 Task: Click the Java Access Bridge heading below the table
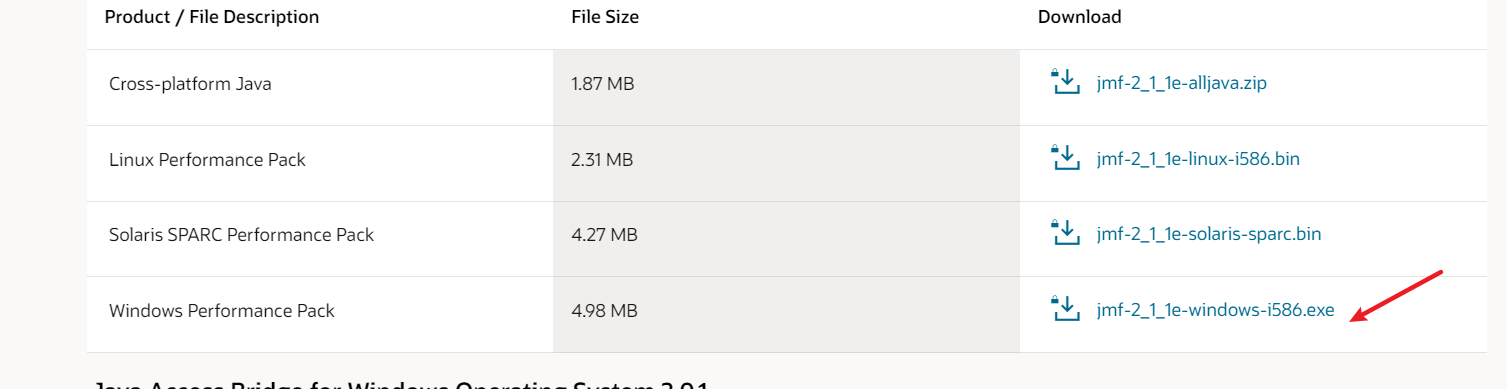pyautogui.click(x=400, y=383)
